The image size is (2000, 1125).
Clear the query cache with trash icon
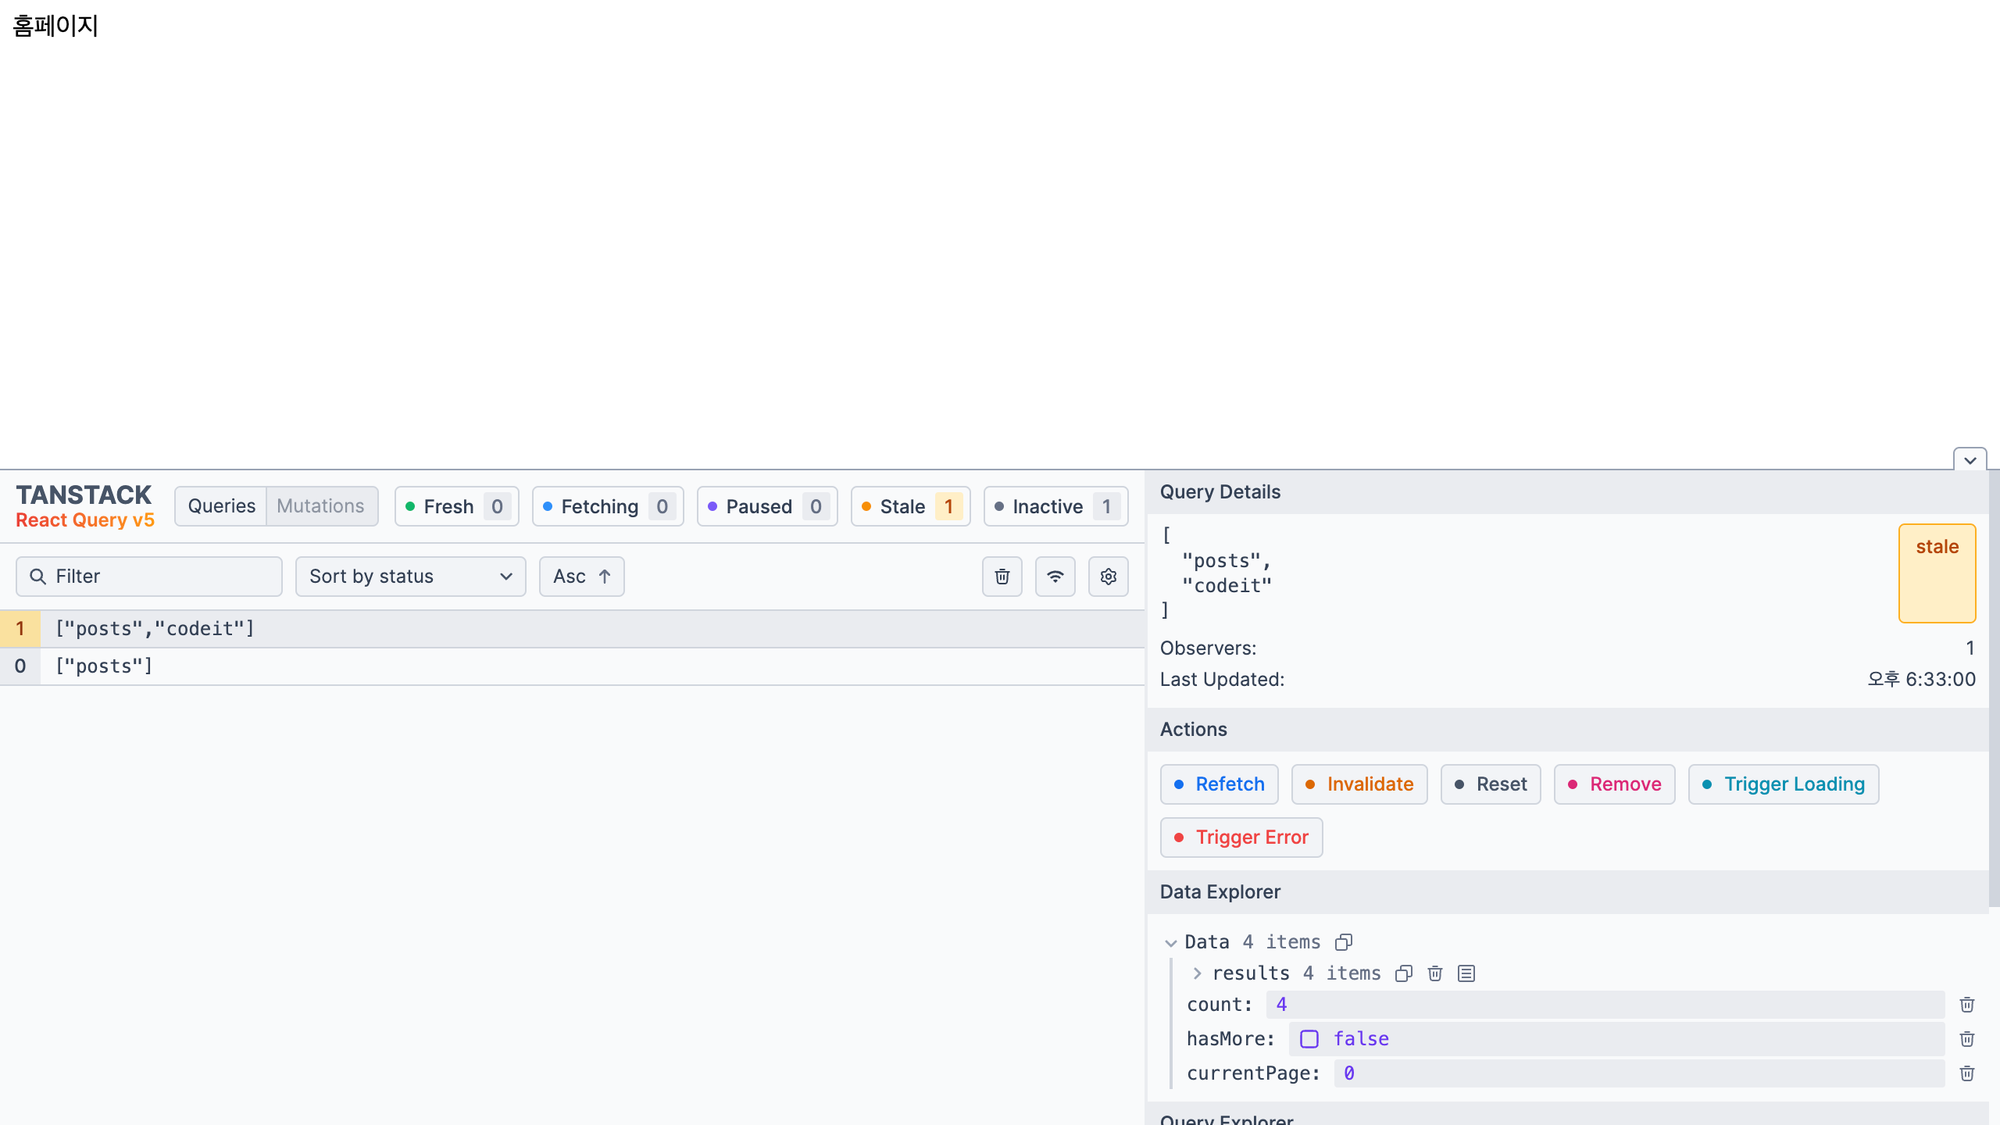[x=1002, y=576]
